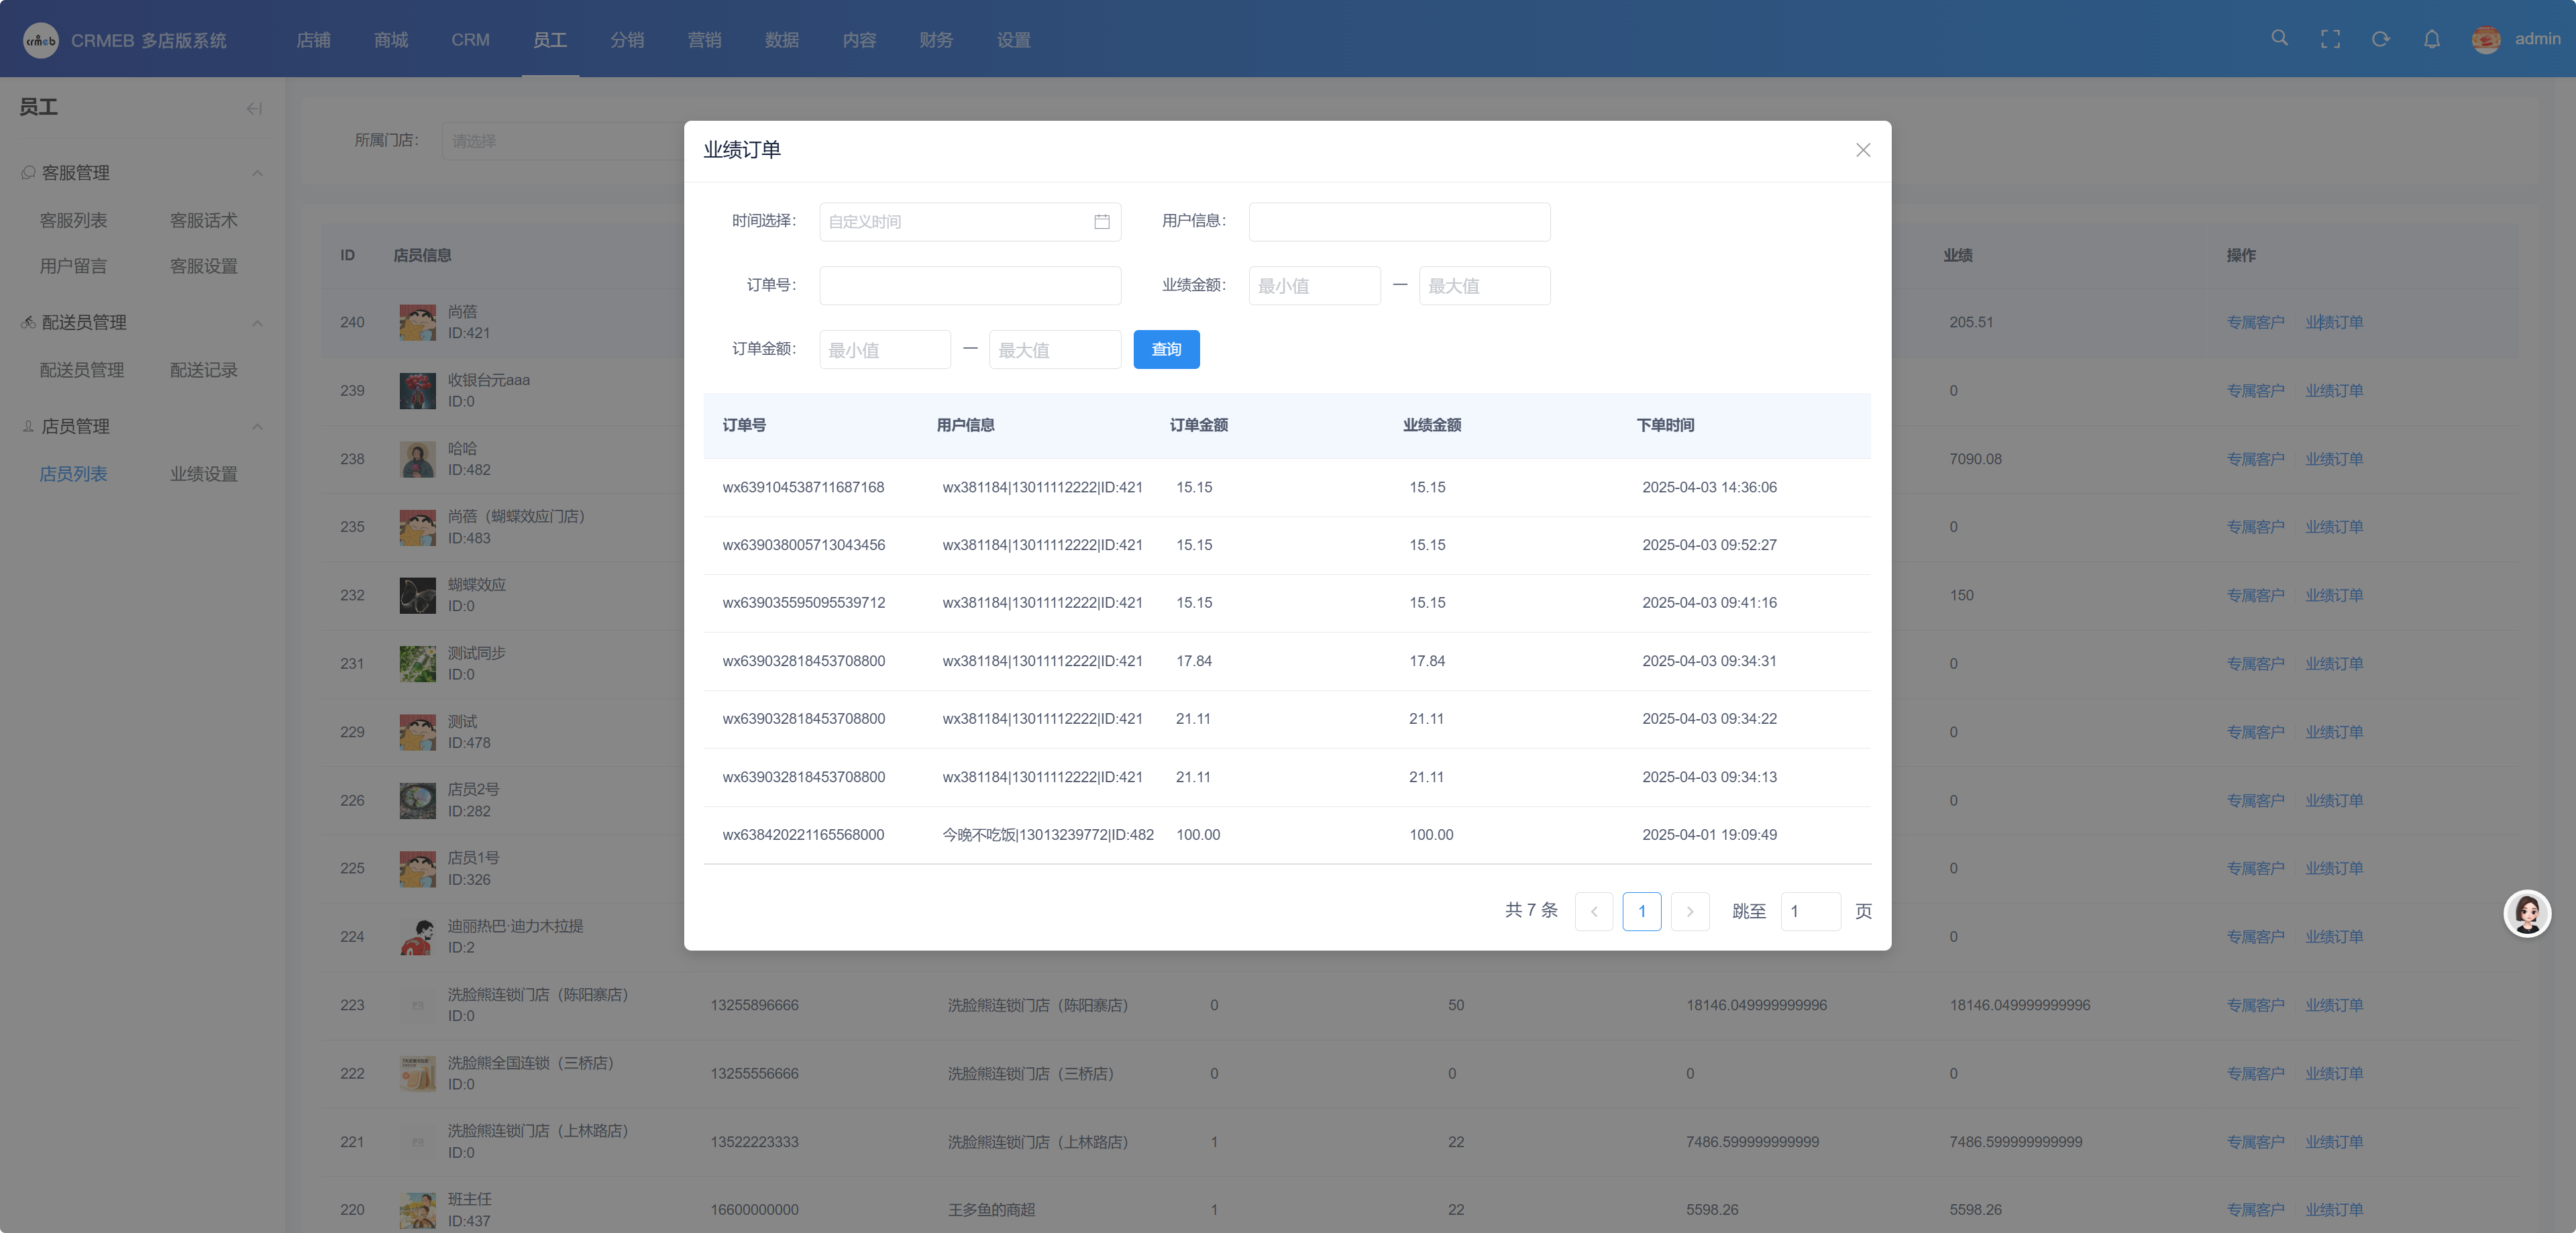Collapse the 客服管理 menu group
The width and height of the screenshot is (2576, 1233).
pos(257,173)
